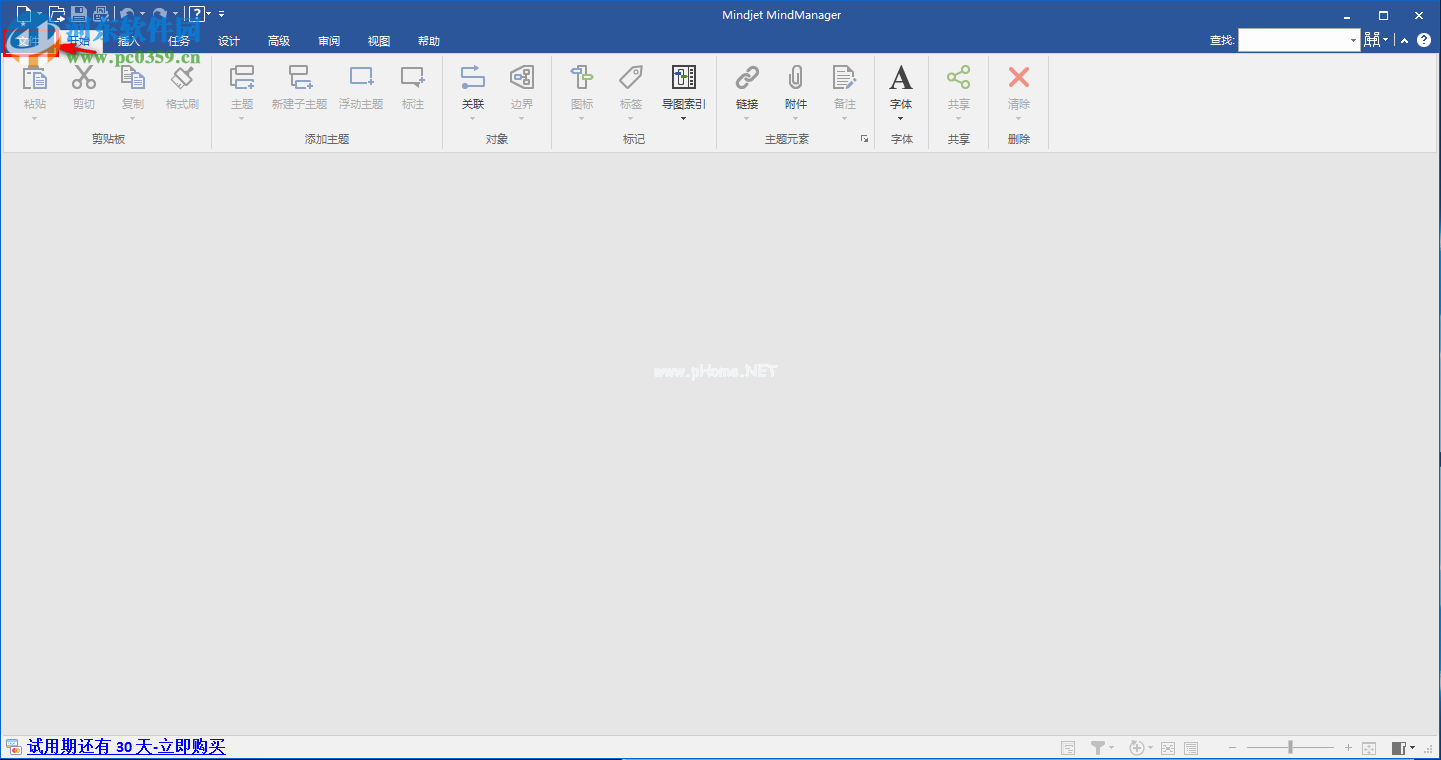This screenshot has height=760, width=1441.
Task: Insert a 浮动主题 (Floating Topic)
Action: click(361, 77)
